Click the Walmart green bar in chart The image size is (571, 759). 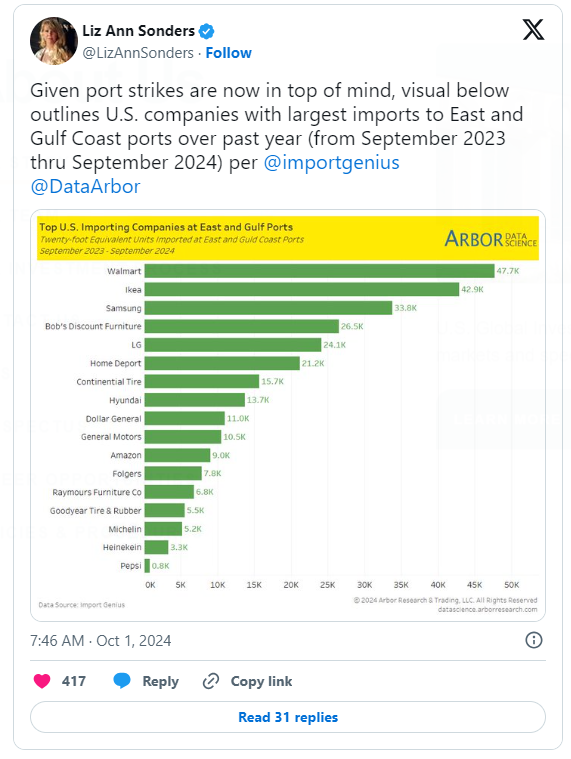(319, 271)
